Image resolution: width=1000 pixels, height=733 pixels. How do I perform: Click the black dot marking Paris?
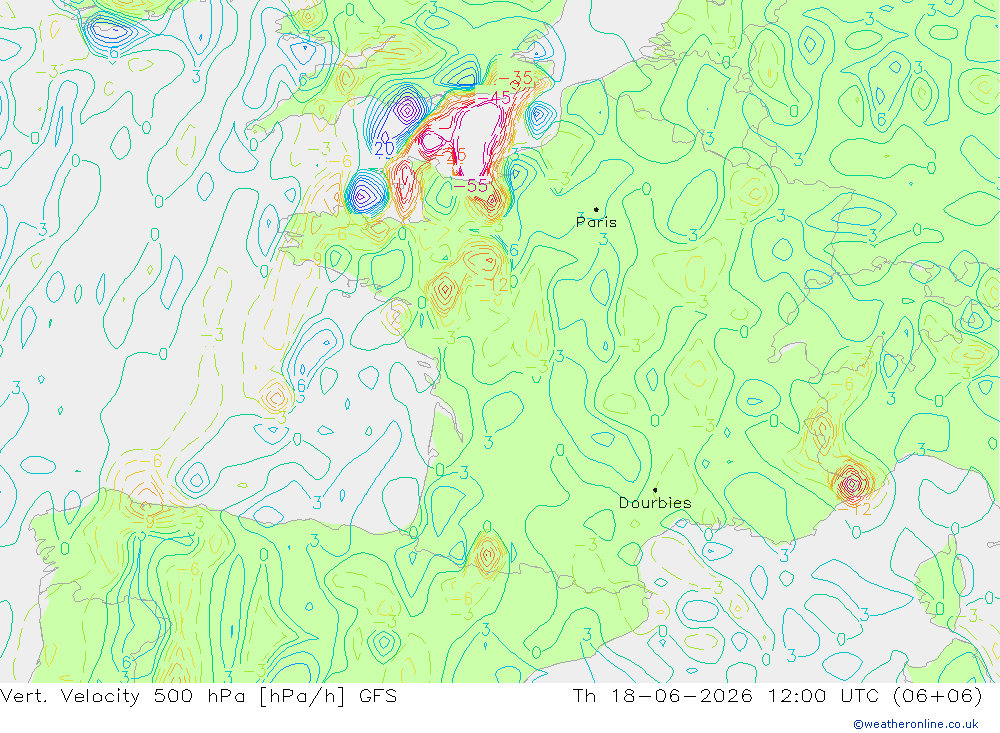point(596,209)
